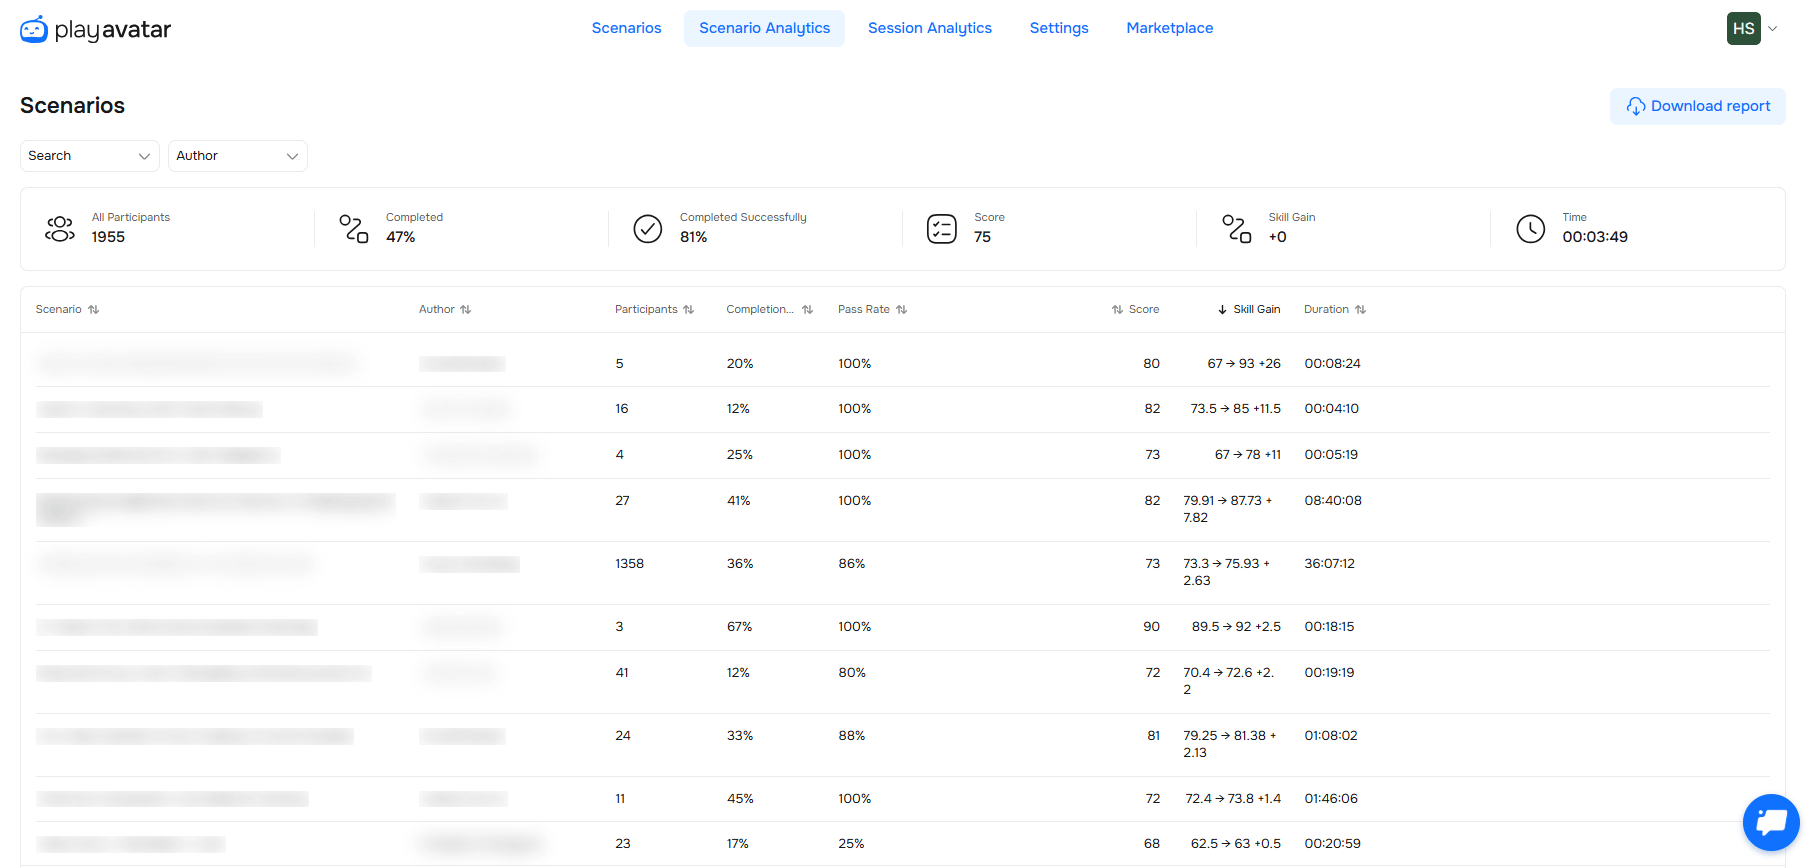Toggle sort order on Participants column
Viewport: 1814px width, 868px height.
point(688,310)
